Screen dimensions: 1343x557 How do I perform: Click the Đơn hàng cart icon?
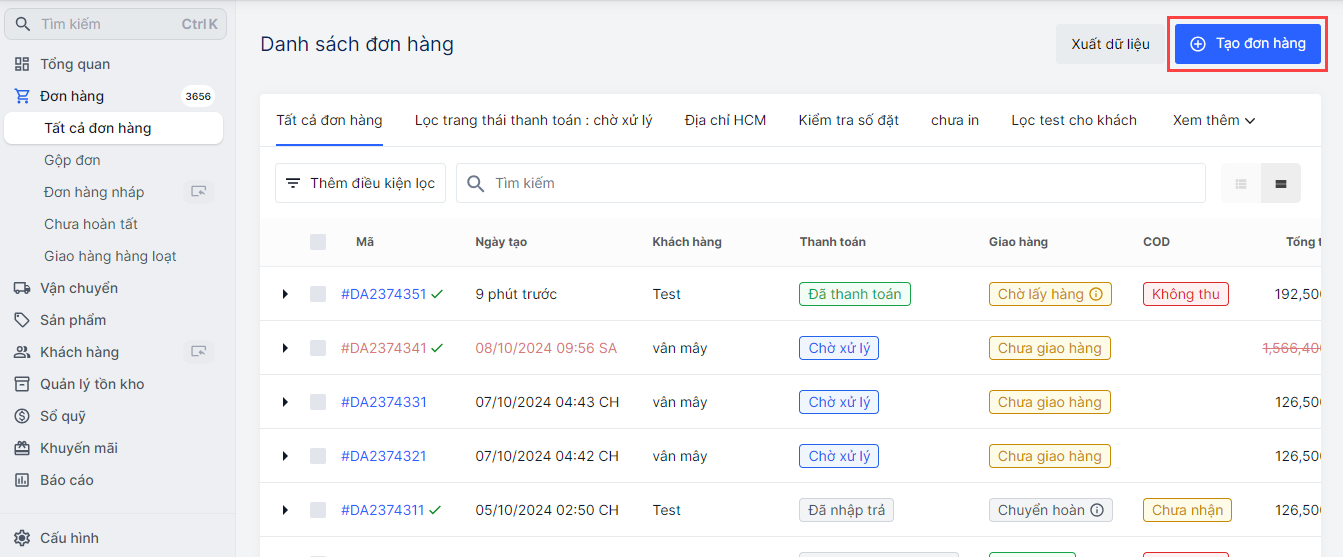coord(22,96)
